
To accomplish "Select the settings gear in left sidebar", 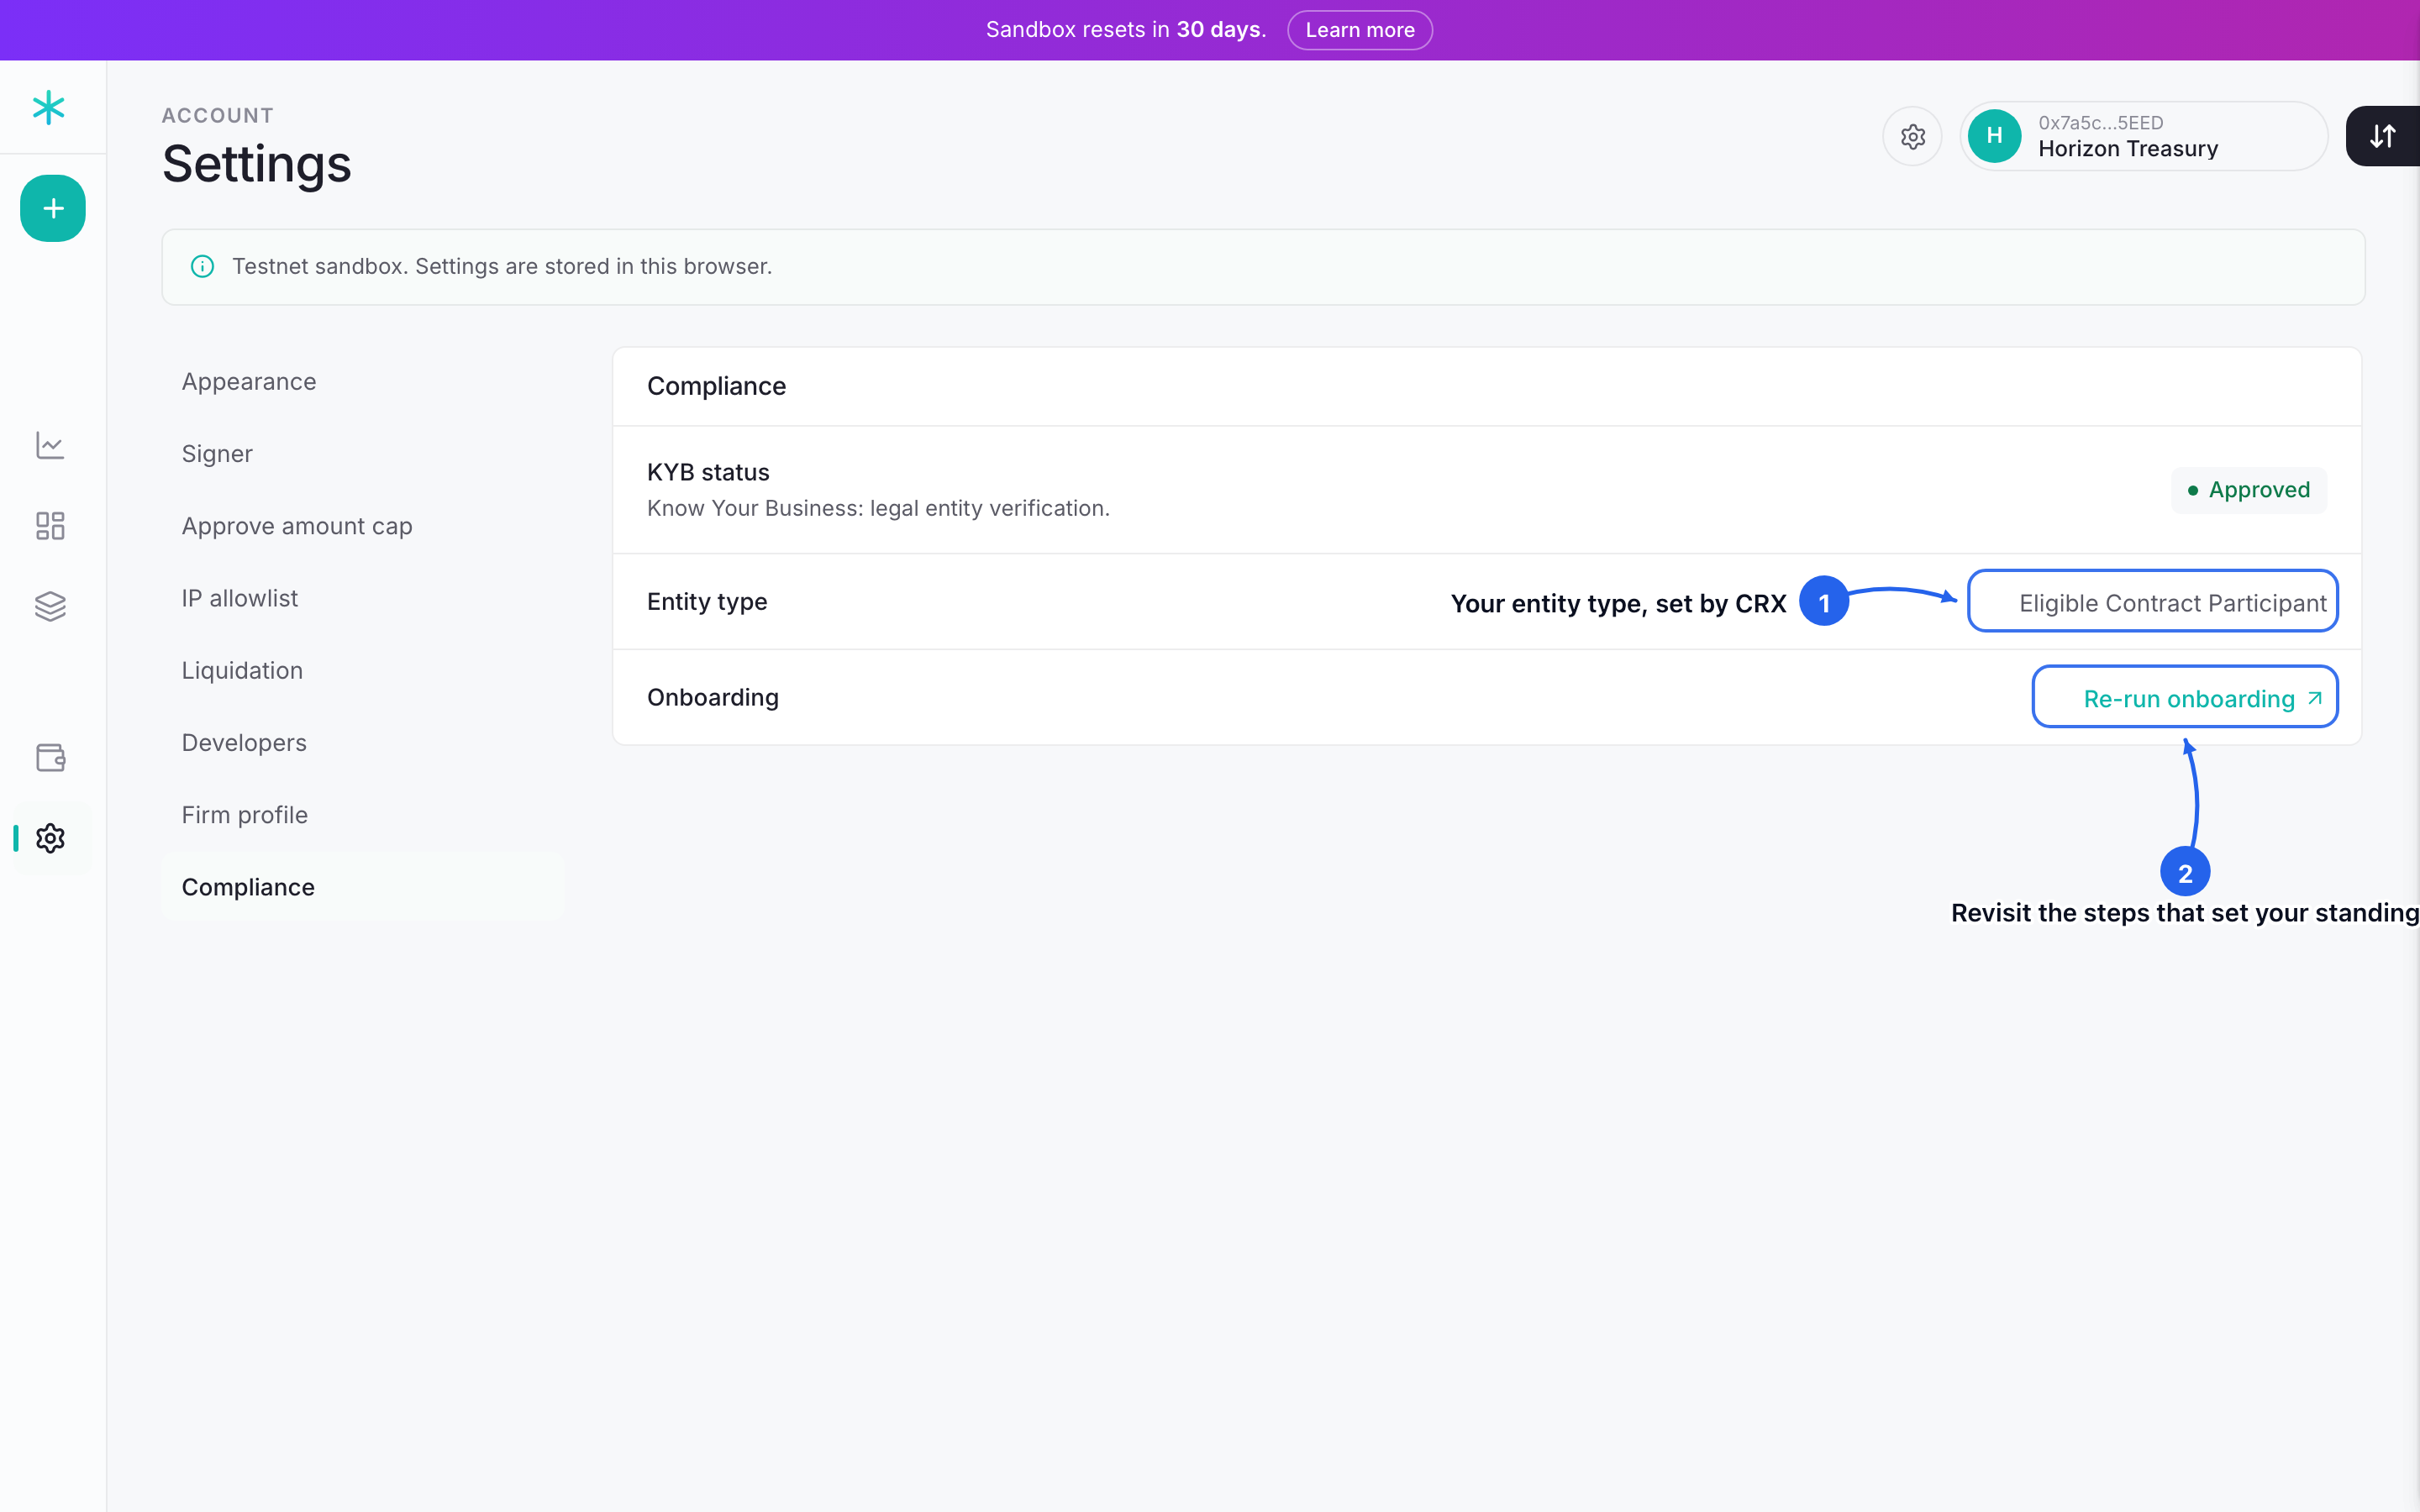I will pos(50,838).
